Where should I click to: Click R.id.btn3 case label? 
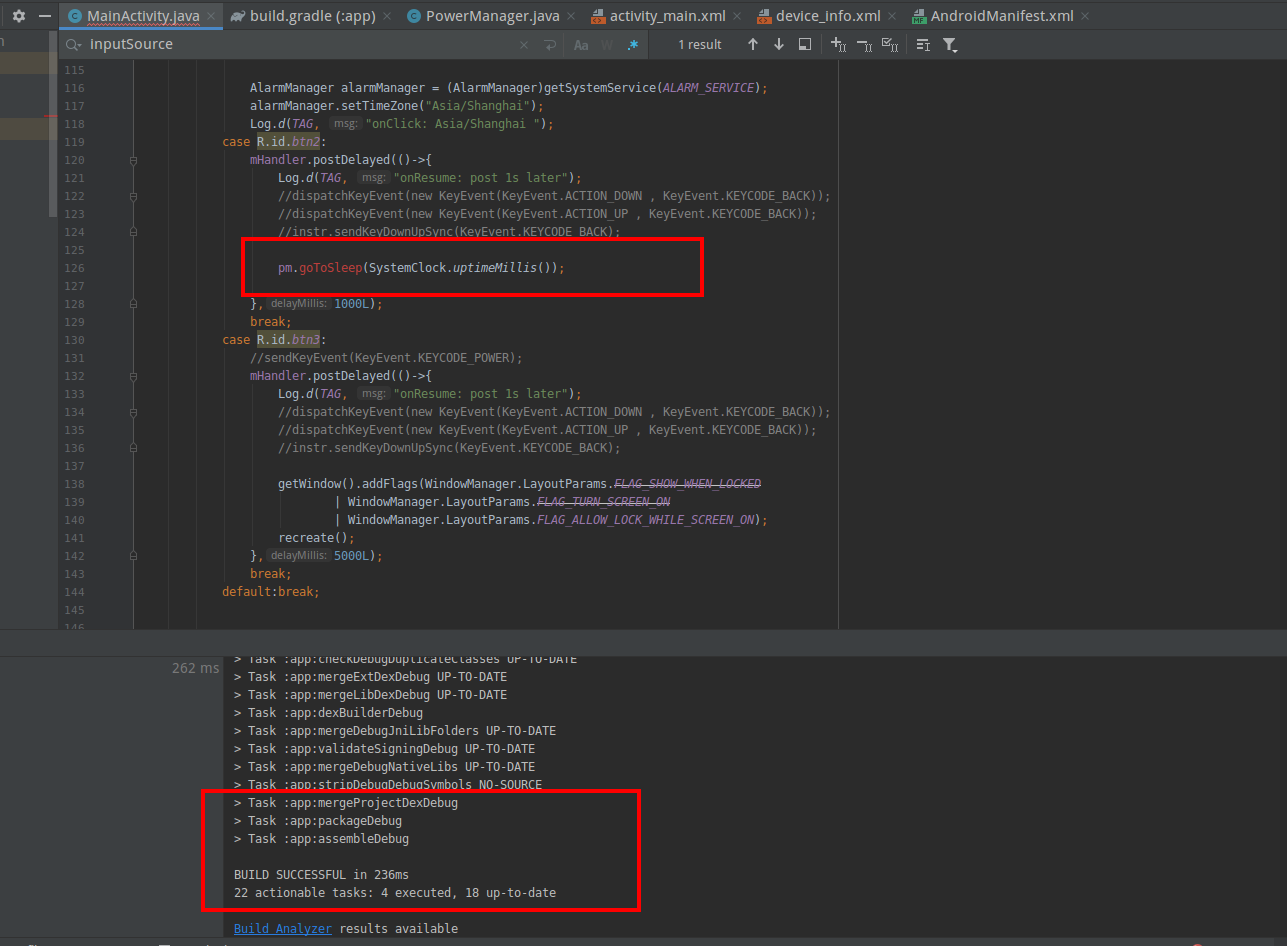tap(288, 340)
